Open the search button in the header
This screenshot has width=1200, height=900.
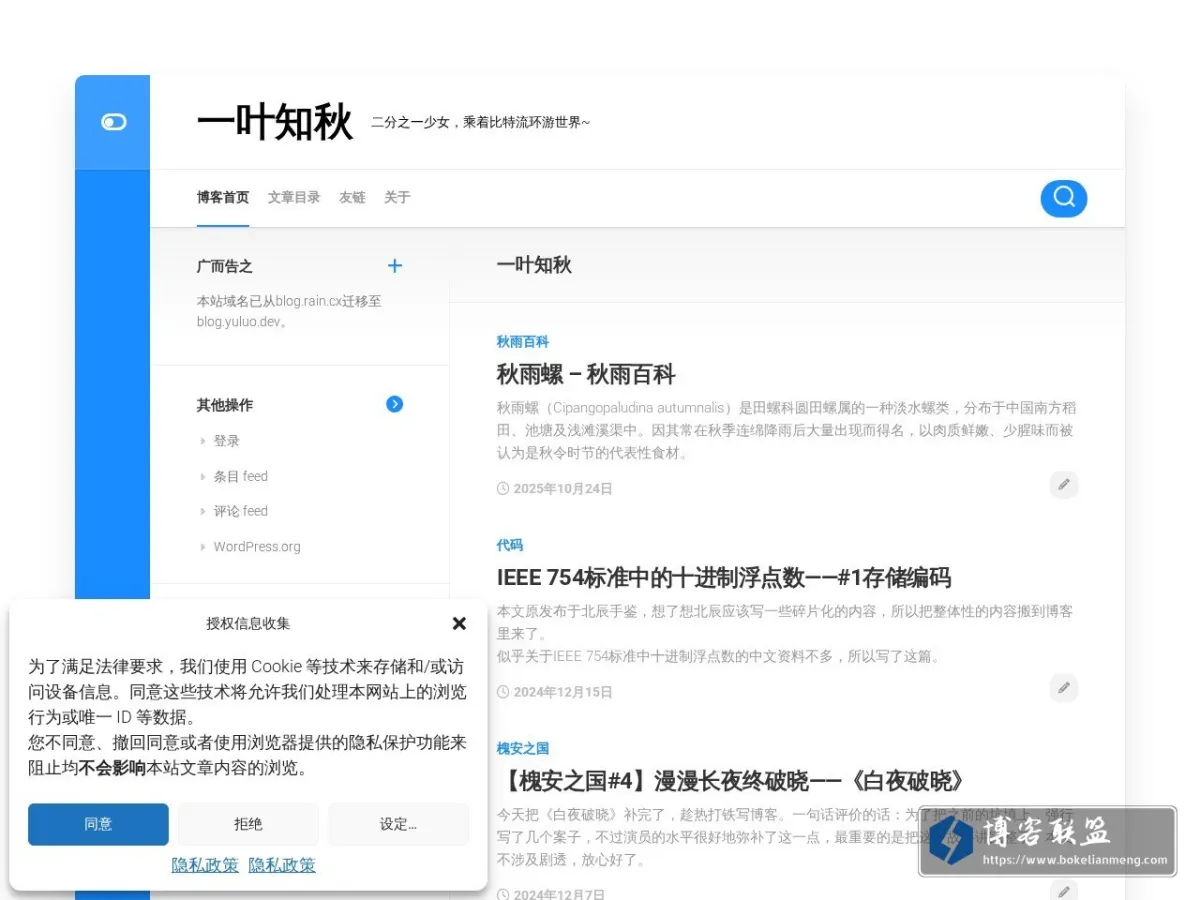coord(1064,197)
